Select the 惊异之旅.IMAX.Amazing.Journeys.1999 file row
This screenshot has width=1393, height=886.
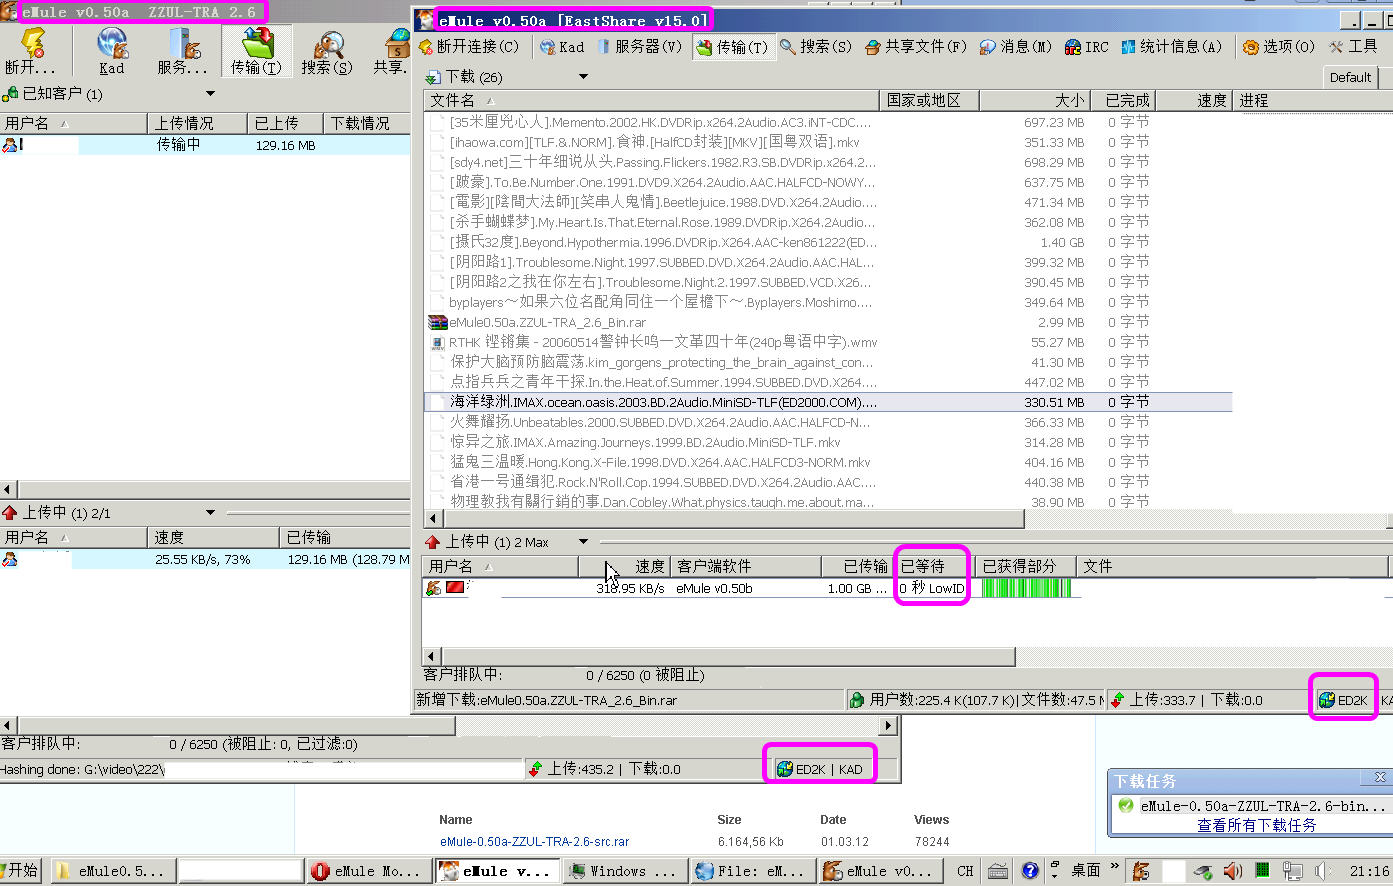point(828,442)
